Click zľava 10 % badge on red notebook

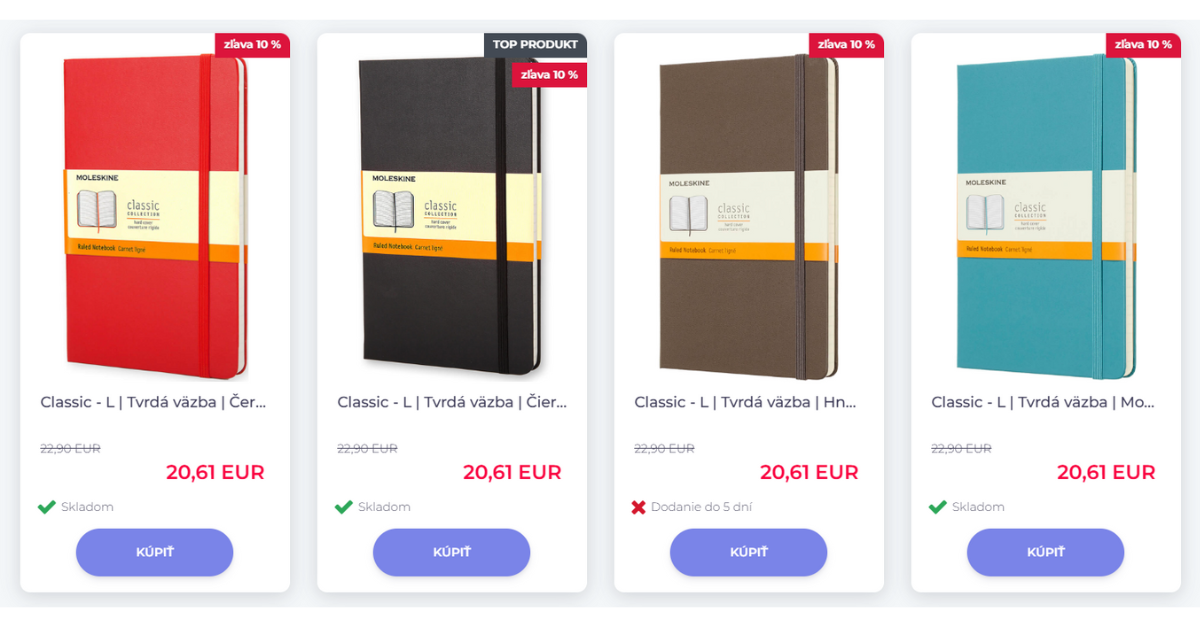(252, 45)
